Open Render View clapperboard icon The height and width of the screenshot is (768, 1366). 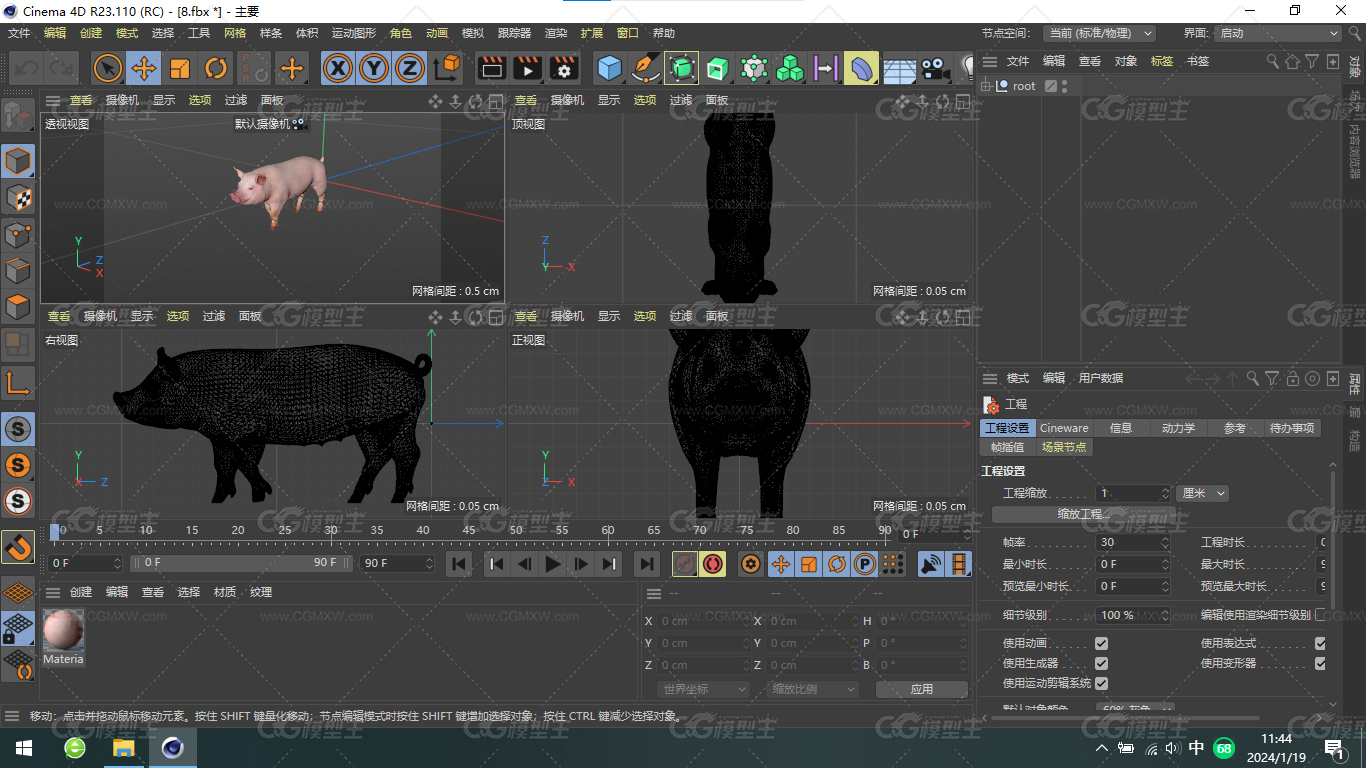point(491,68)
